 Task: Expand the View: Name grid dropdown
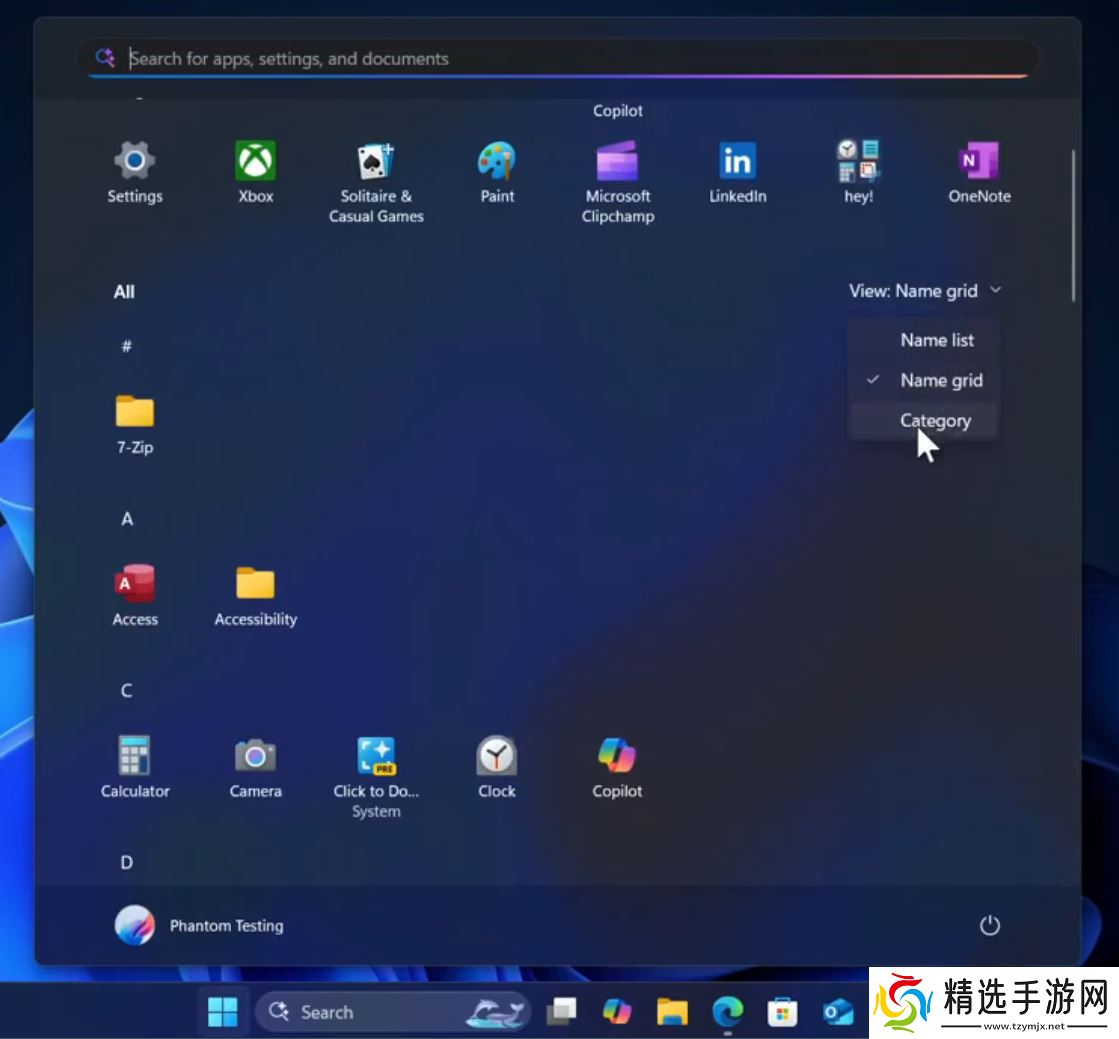point(925,291)
